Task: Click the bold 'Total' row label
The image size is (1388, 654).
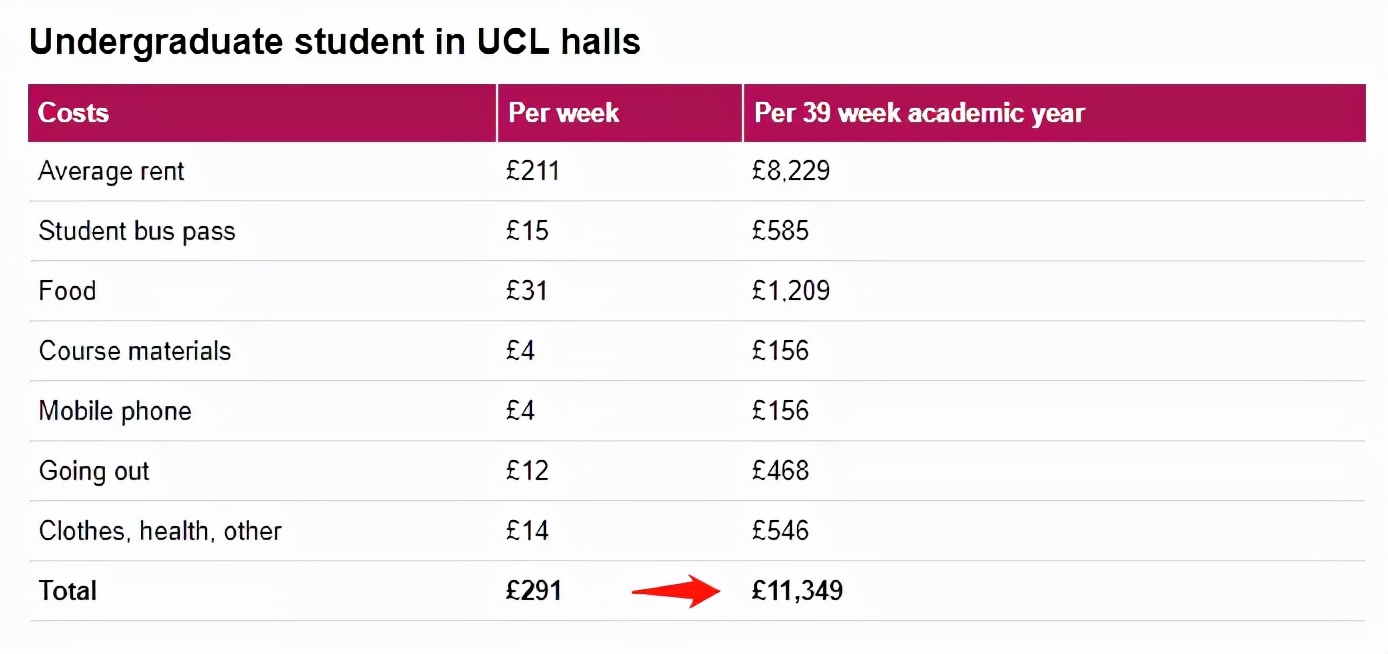Action: (x=68, y=591)
